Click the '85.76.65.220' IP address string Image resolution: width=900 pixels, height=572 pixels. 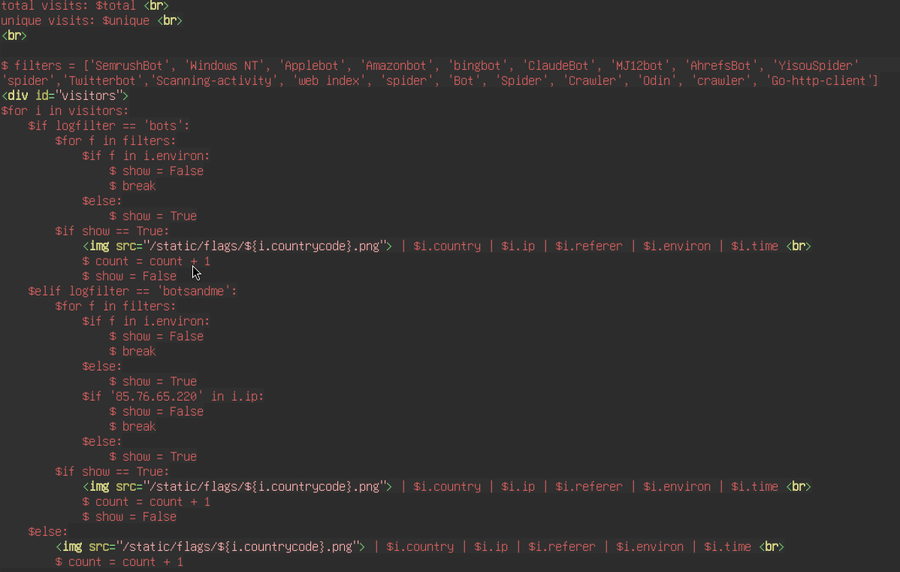pyautogui.click(x=156, y=396)
